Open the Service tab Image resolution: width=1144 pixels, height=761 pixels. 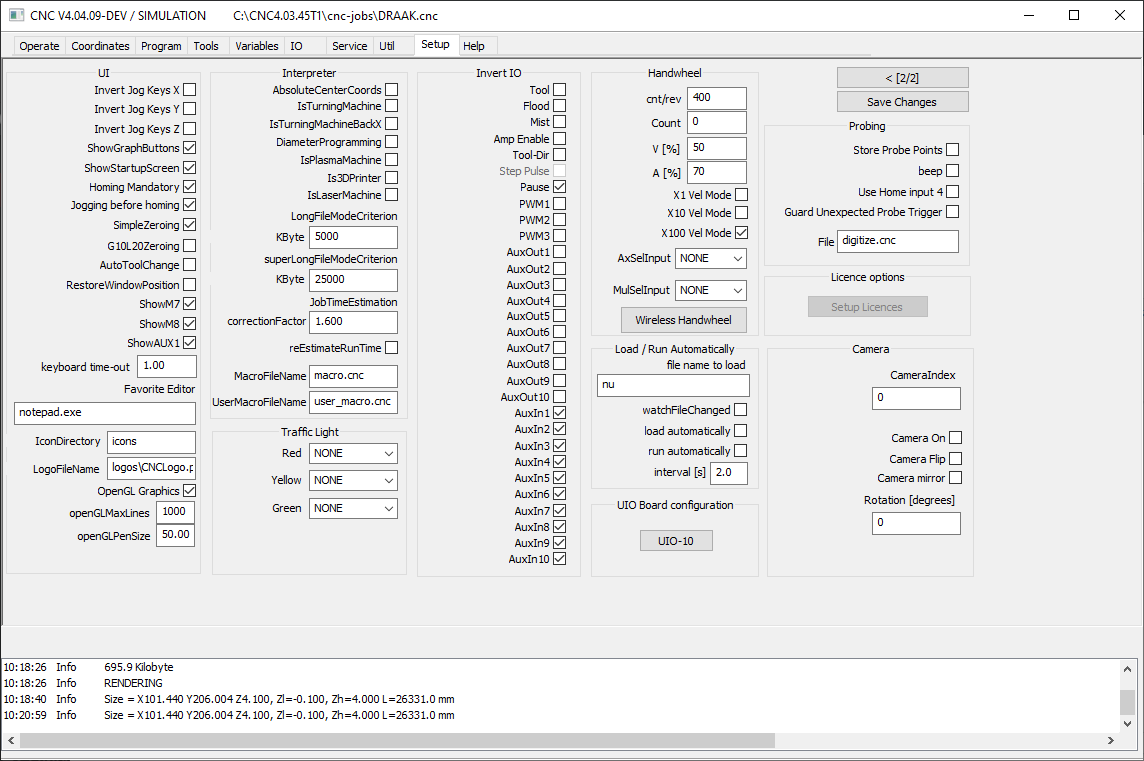[349, 46]
